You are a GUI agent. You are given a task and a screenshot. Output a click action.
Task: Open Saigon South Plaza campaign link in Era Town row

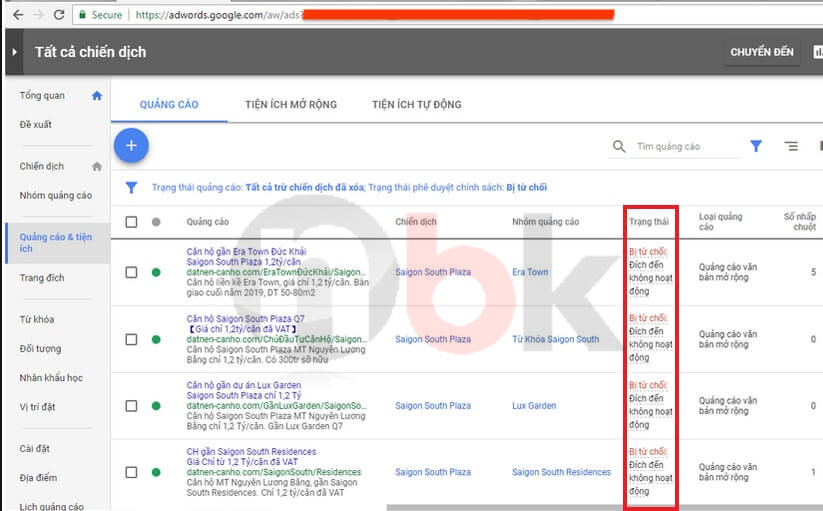click(433, 272)
